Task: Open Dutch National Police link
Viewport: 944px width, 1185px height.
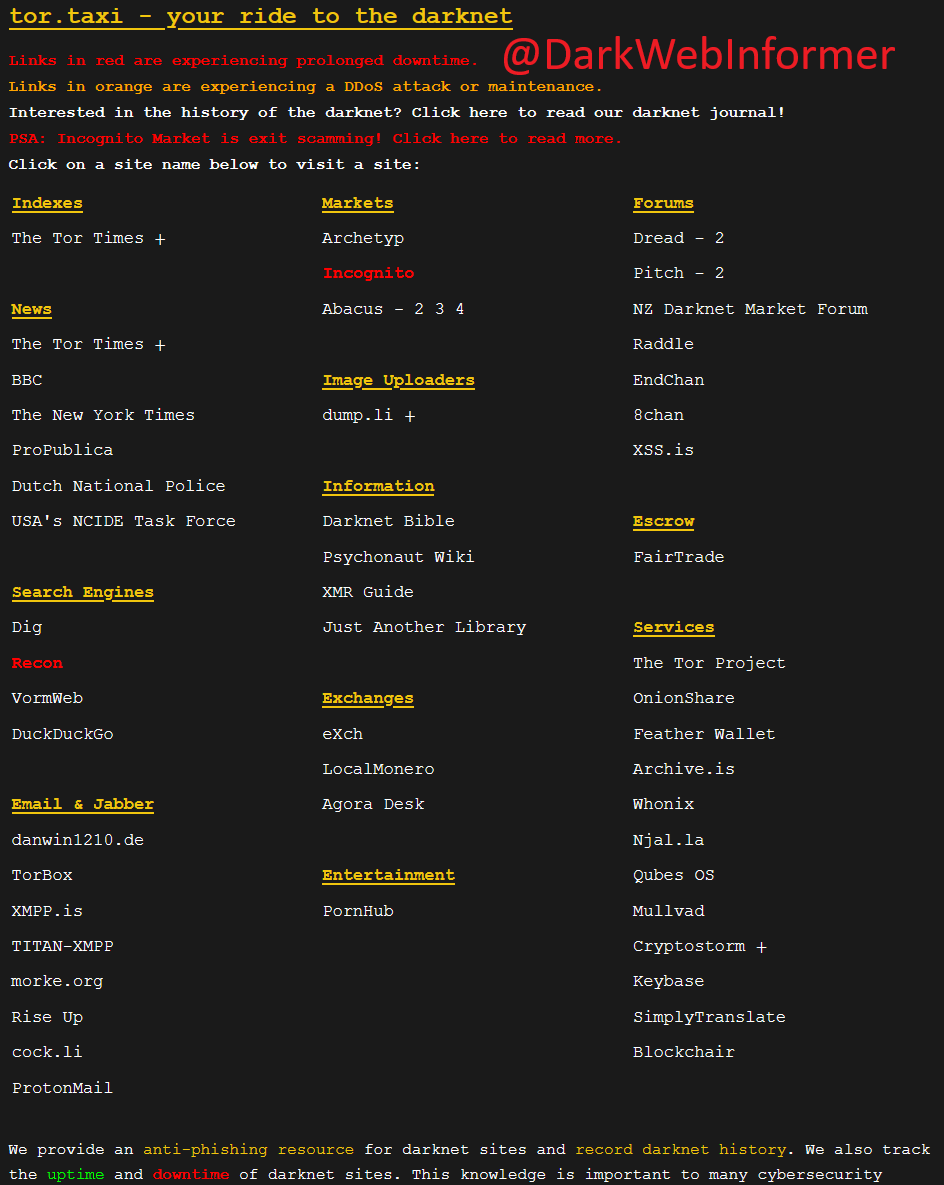Action: point(118,486)
